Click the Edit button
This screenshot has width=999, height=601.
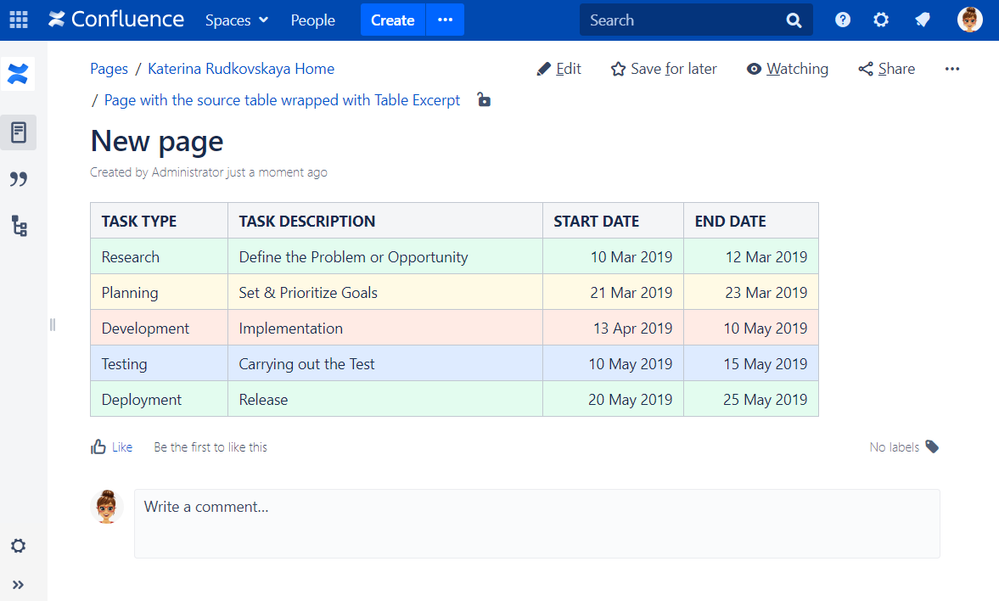pos(559,69)
